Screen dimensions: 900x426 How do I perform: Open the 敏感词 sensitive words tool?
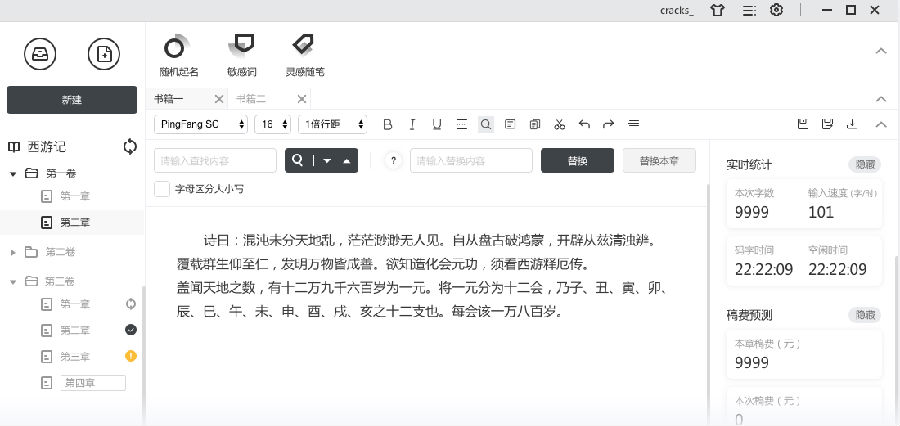coord(242,55)
